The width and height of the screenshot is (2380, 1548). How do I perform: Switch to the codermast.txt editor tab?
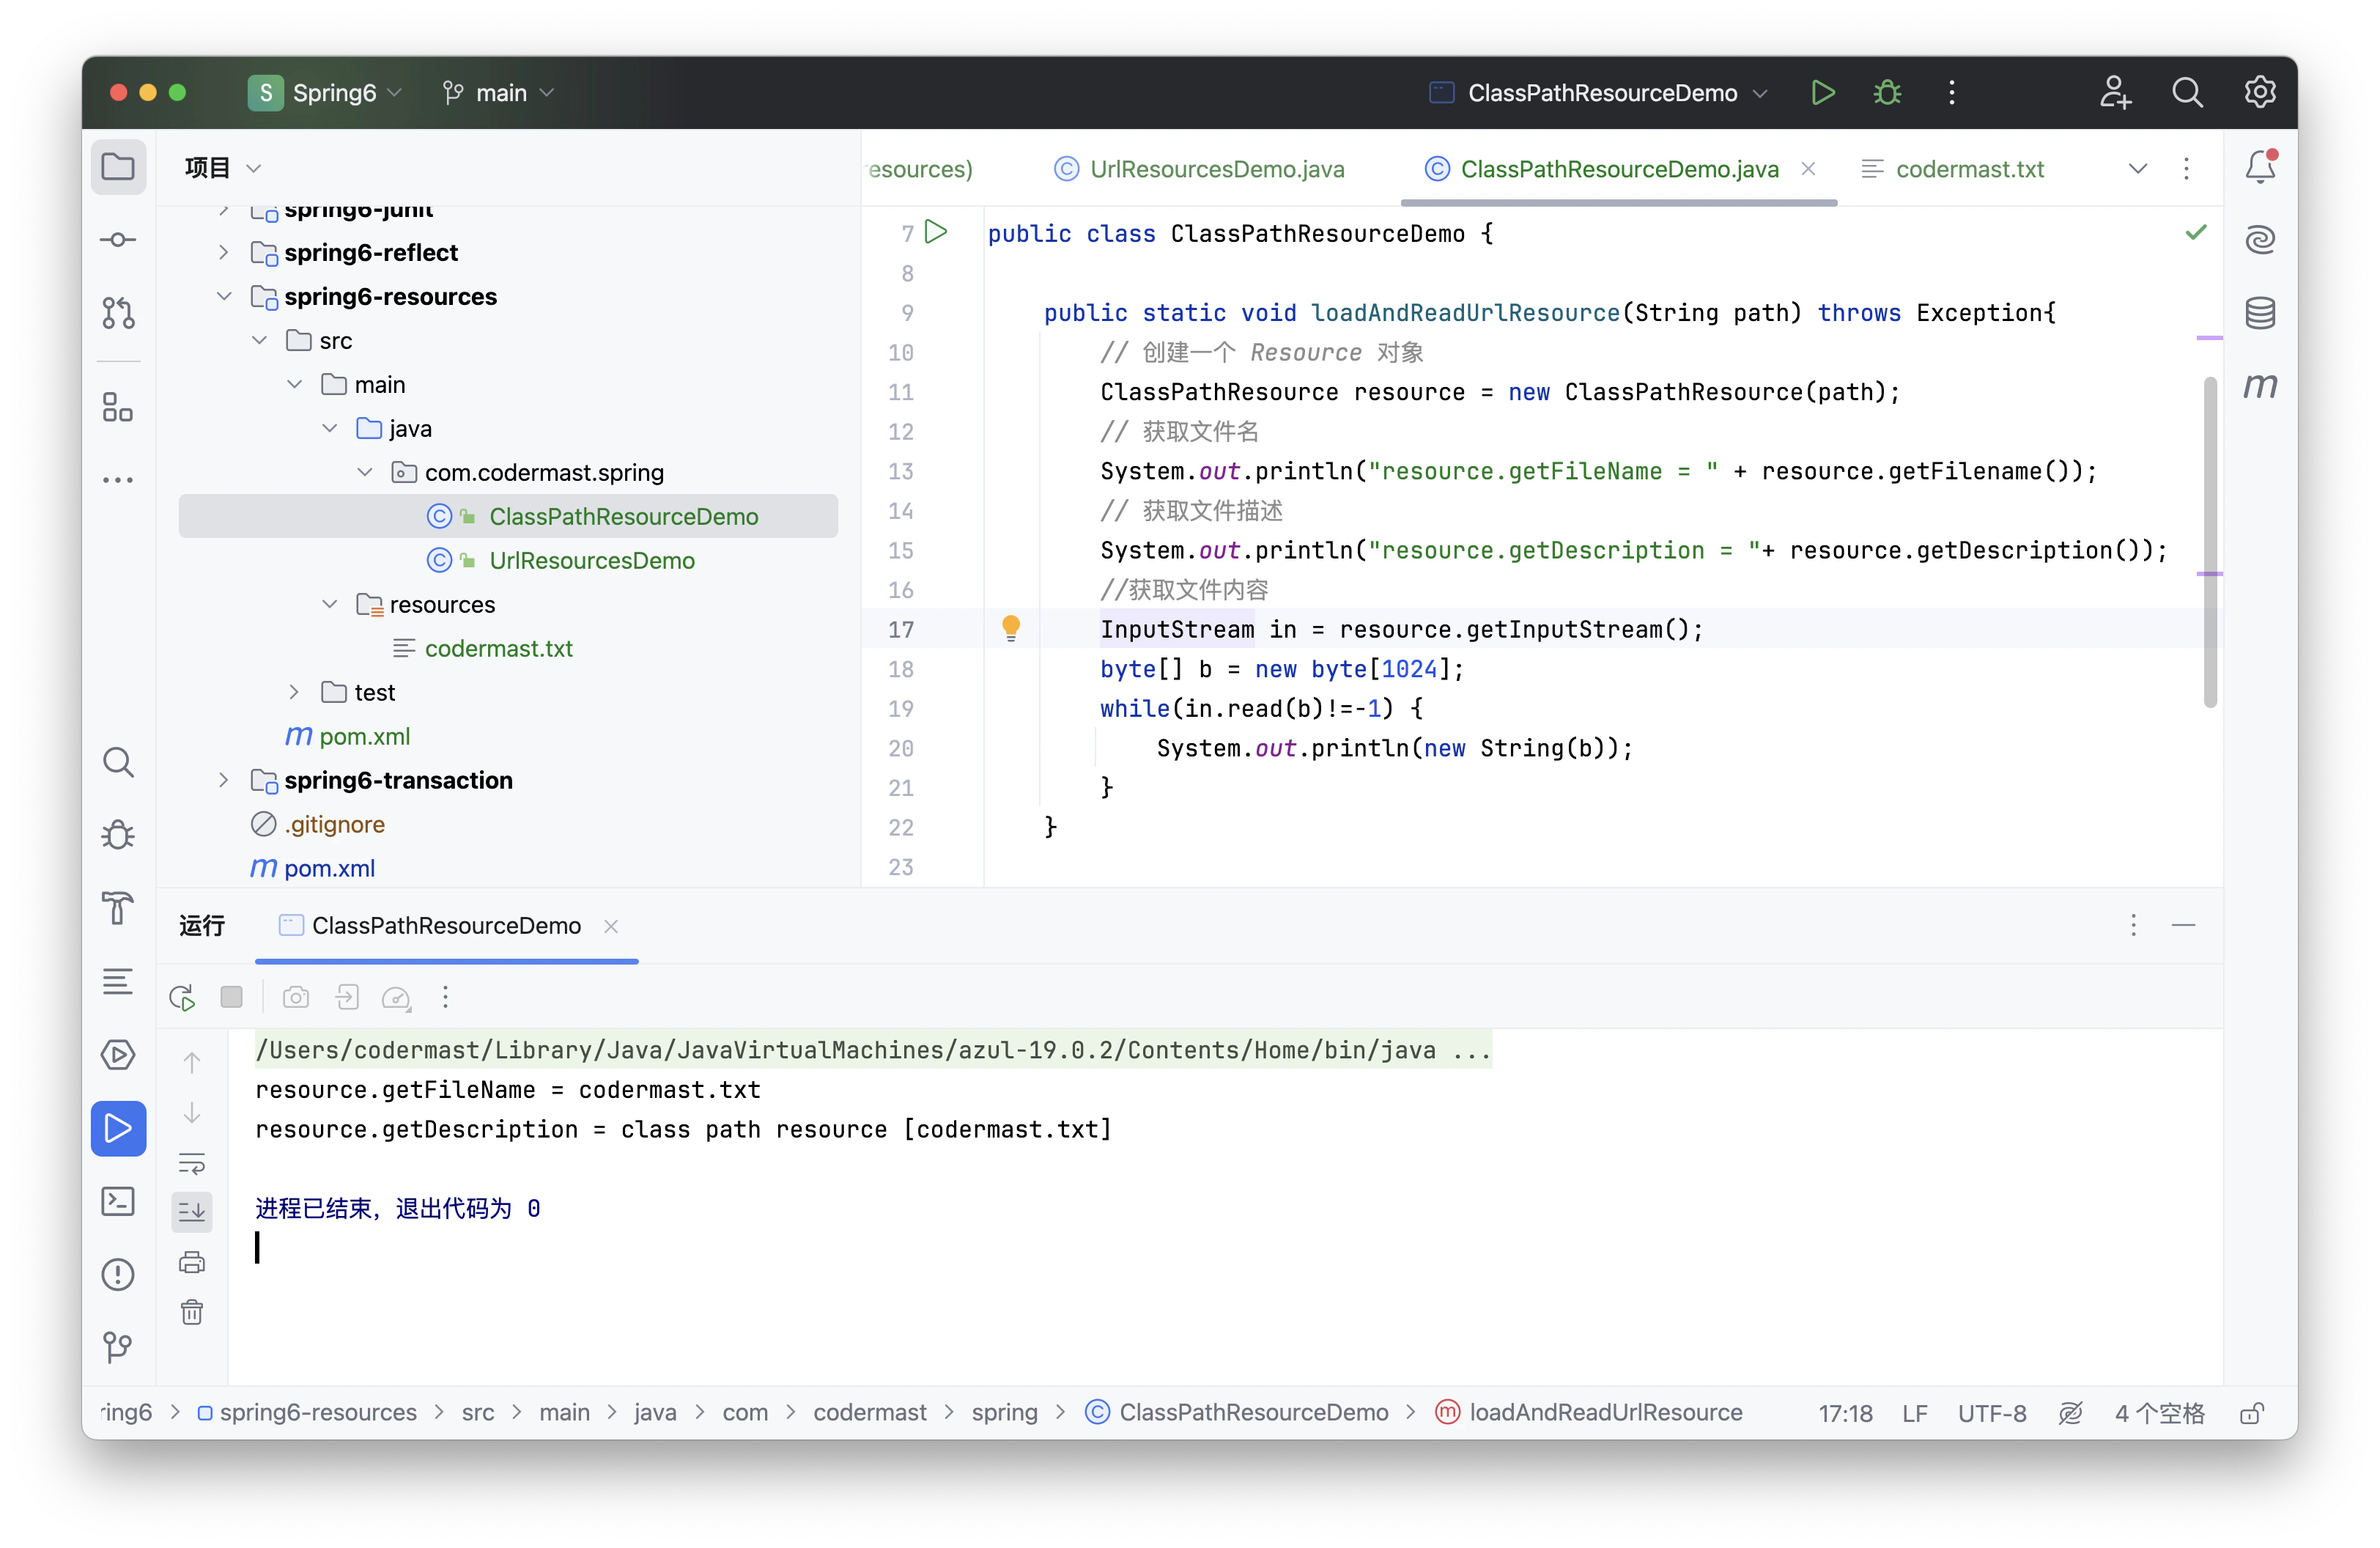(x=1968, y=169)
